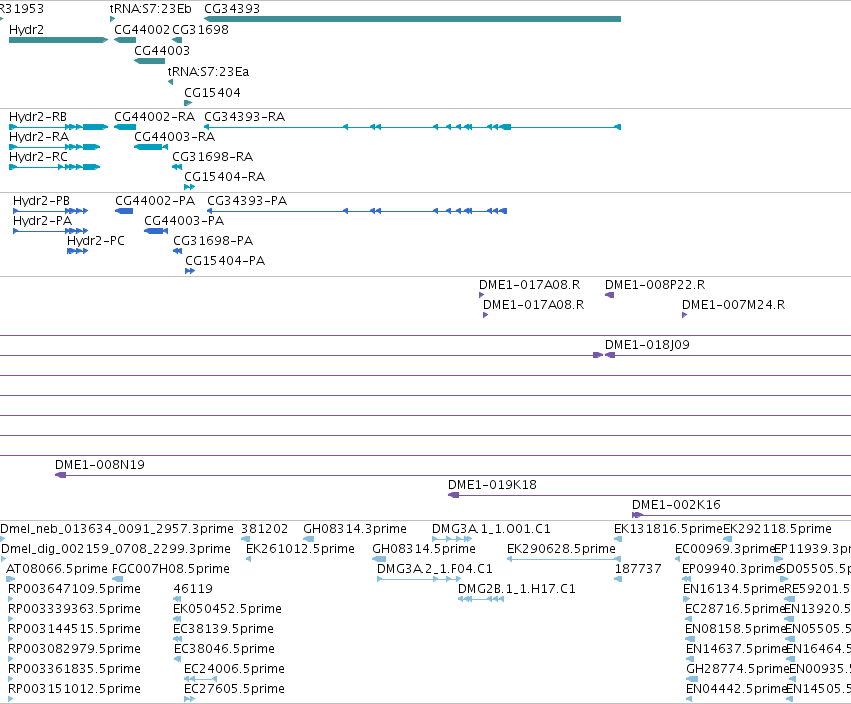
Task: Click DME1-007M24.R clone label
Action: coord(733,305)
